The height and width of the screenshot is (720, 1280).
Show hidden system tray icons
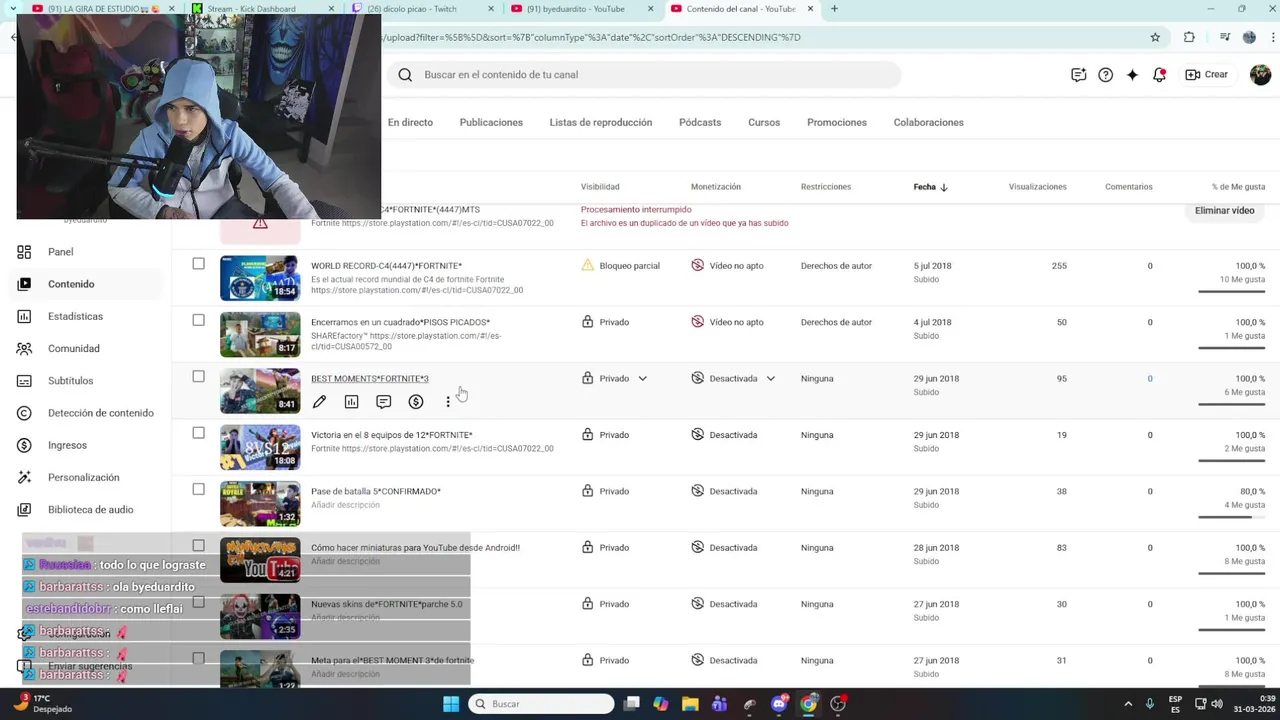click(1128, 704)
